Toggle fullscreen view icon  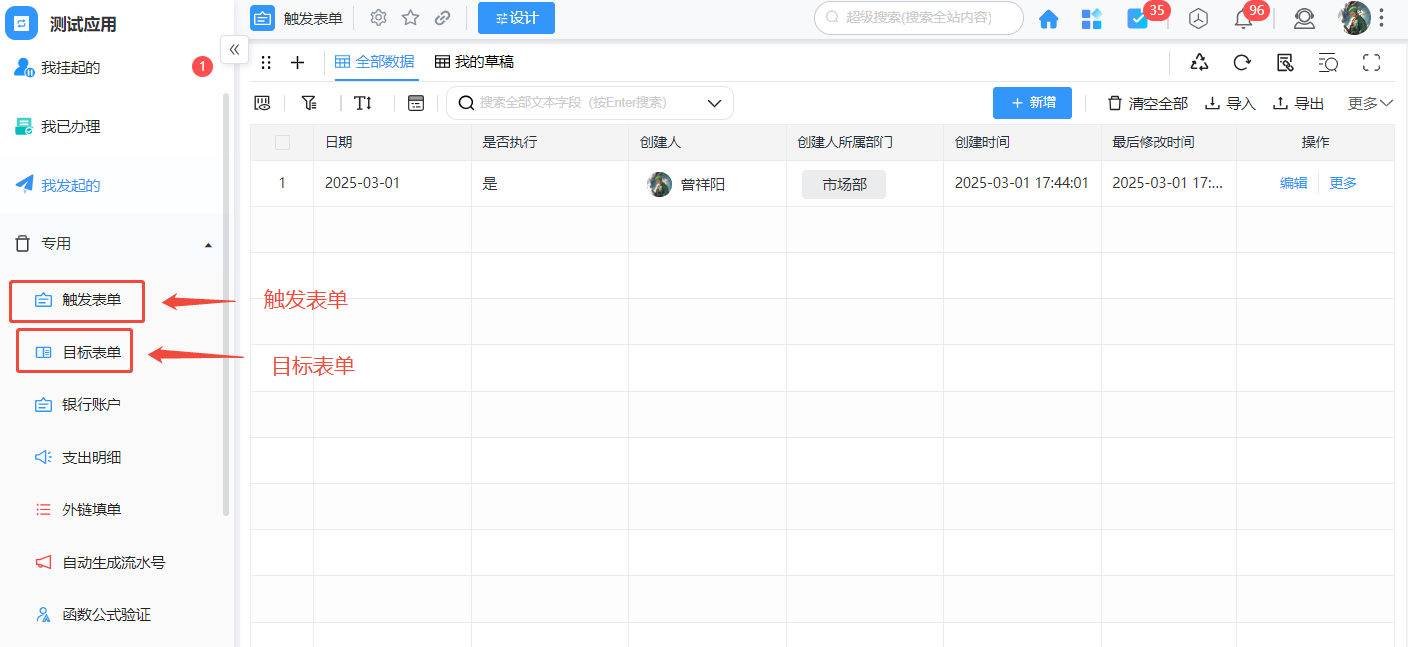(1371, 63)
